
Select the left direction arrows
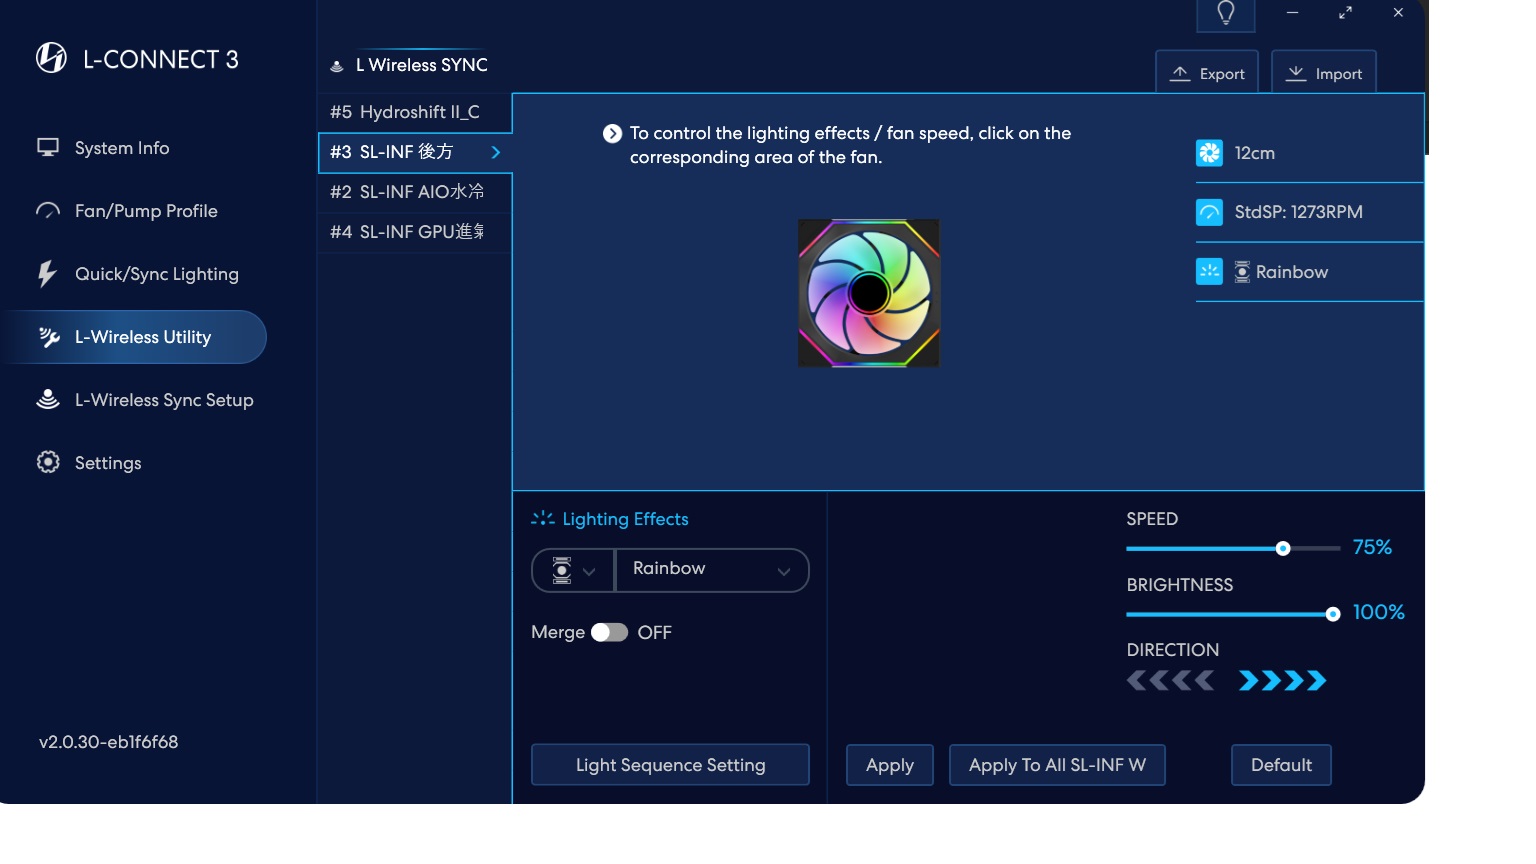(1170, 681)
